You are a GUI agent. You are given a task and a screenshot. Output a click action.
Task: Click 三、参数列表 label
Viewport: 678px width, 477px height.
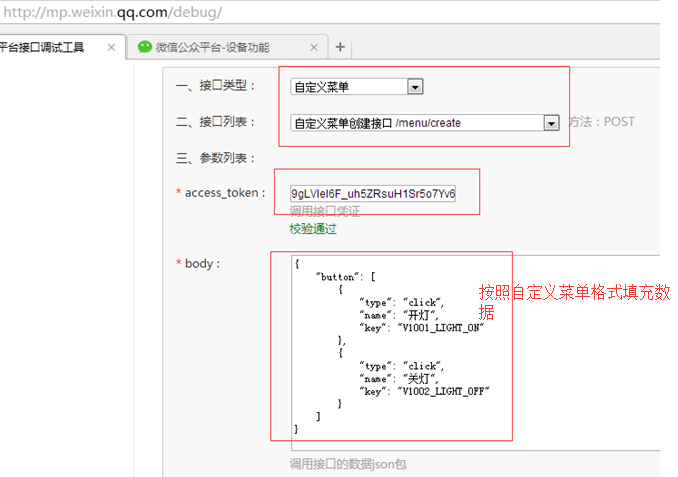click(x=216, y=158)
